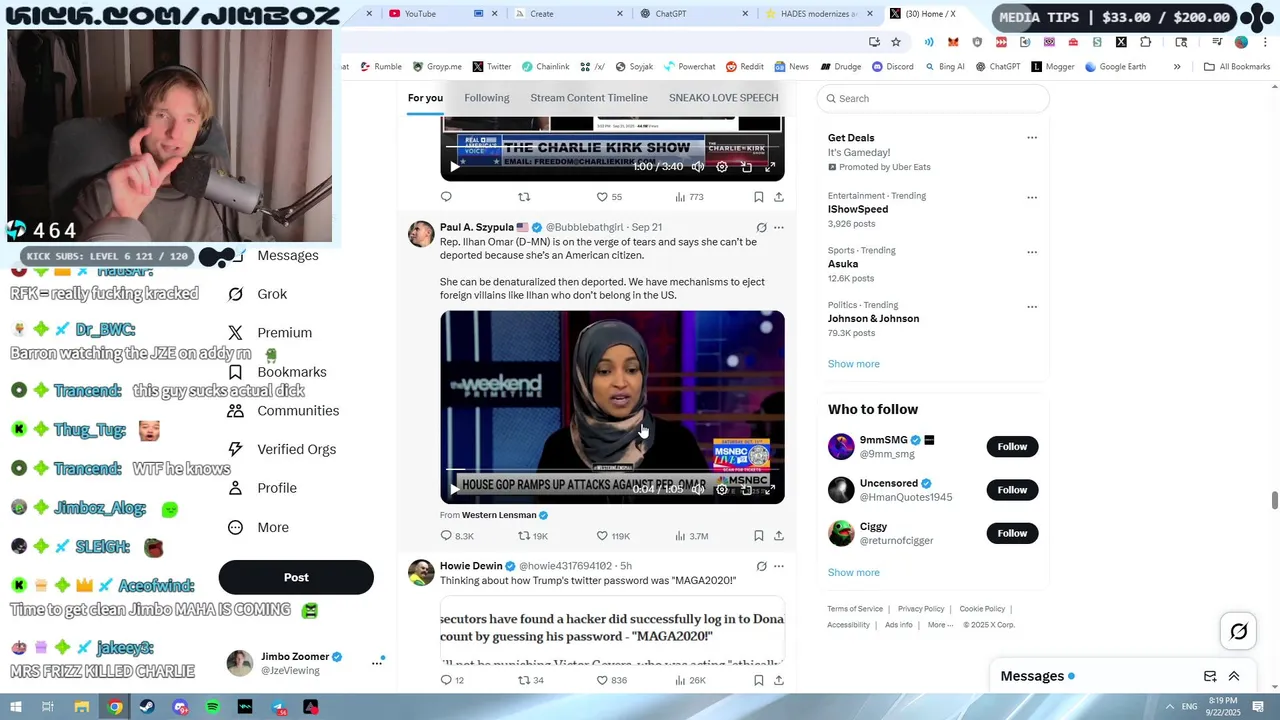This screenshot has width=1280, height=720.
Task: Follow Uncensored account
Action: click(1012, 490)
